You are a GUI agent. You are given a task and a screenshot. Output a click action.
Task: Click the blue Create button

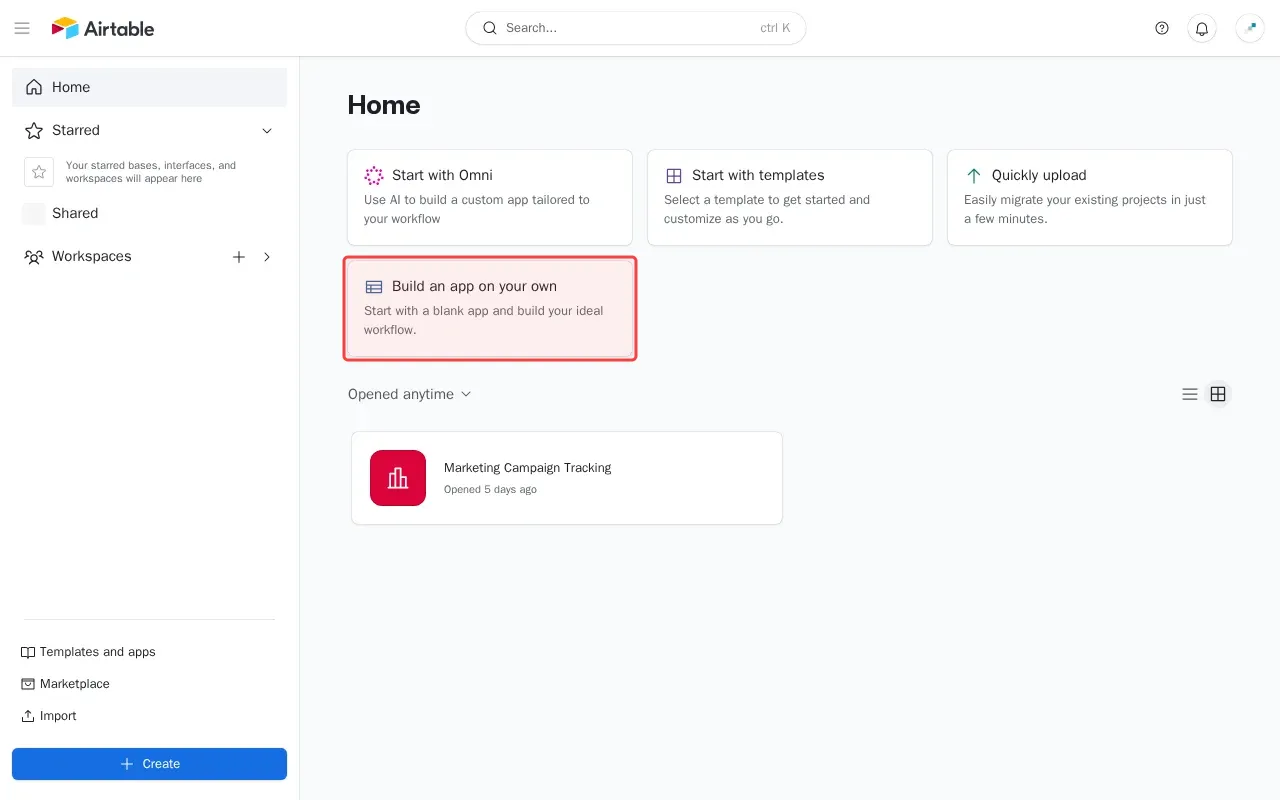pyautogui.click(x=149, y=764)
